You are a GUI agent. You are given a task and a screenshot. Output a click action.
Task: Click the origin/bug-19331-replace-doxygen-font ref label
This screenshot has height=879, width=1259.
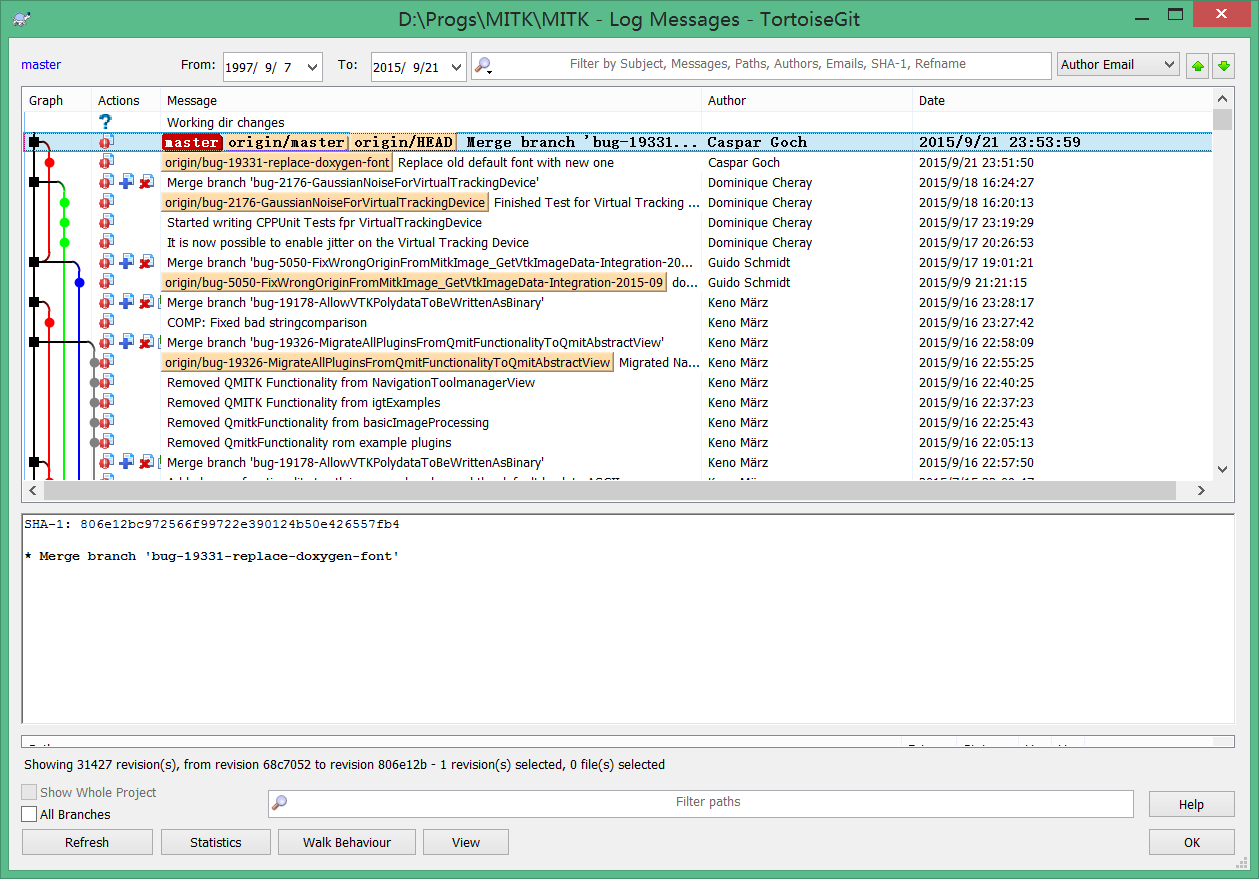coord(277,162)
